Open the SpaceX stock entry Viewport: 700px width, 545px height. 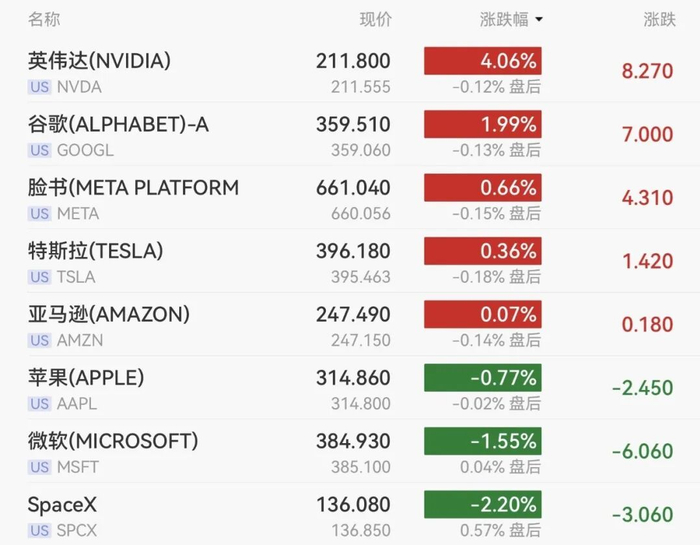tap(352, 515)
